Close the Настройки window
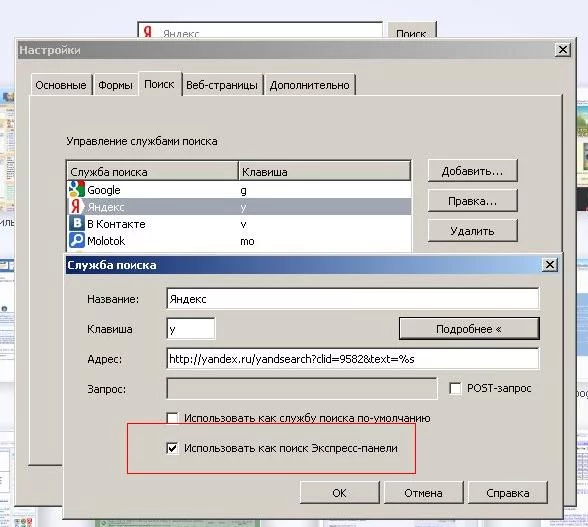Viewport: 588px width, 527px height. pos(562,50)
